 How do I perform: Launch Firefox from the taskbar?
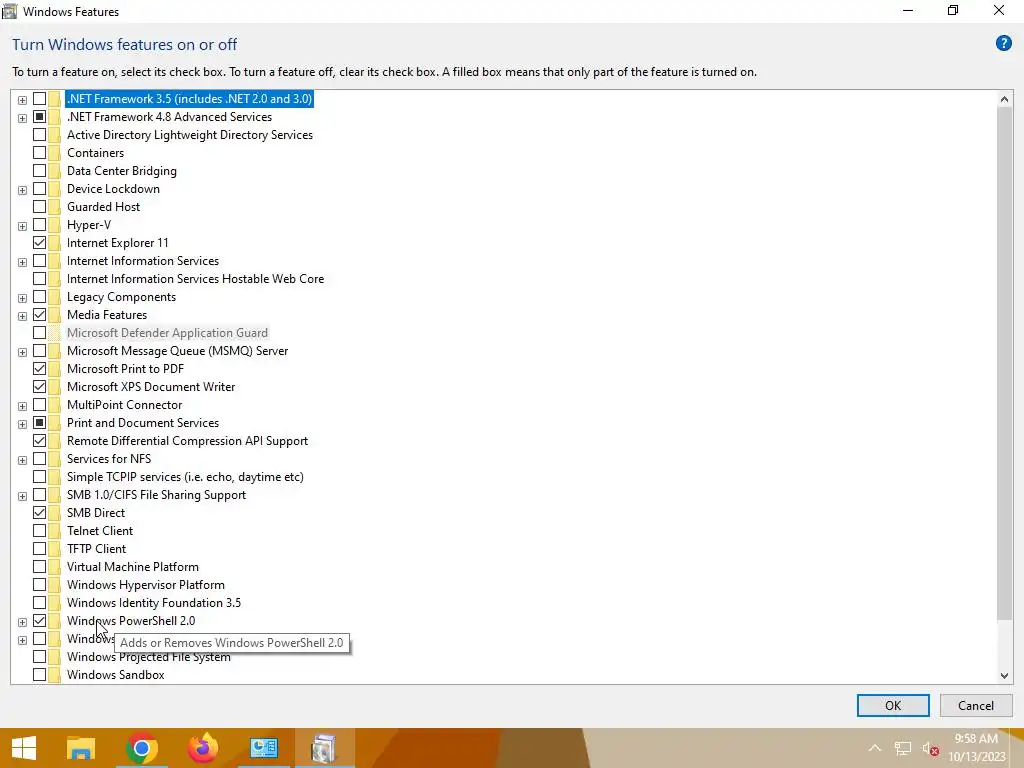coord(202,748)
